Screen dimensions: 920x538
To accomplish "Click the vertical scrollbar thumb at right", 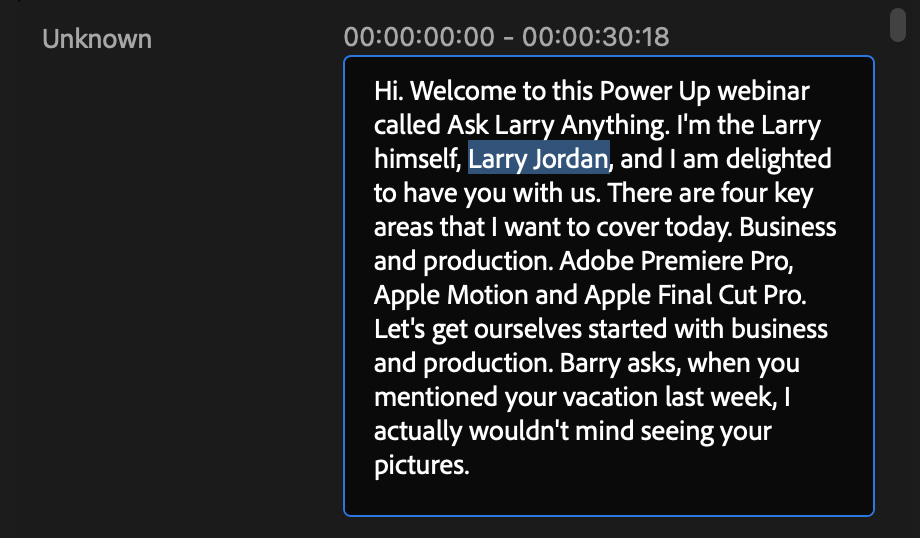I will [899, 23].
